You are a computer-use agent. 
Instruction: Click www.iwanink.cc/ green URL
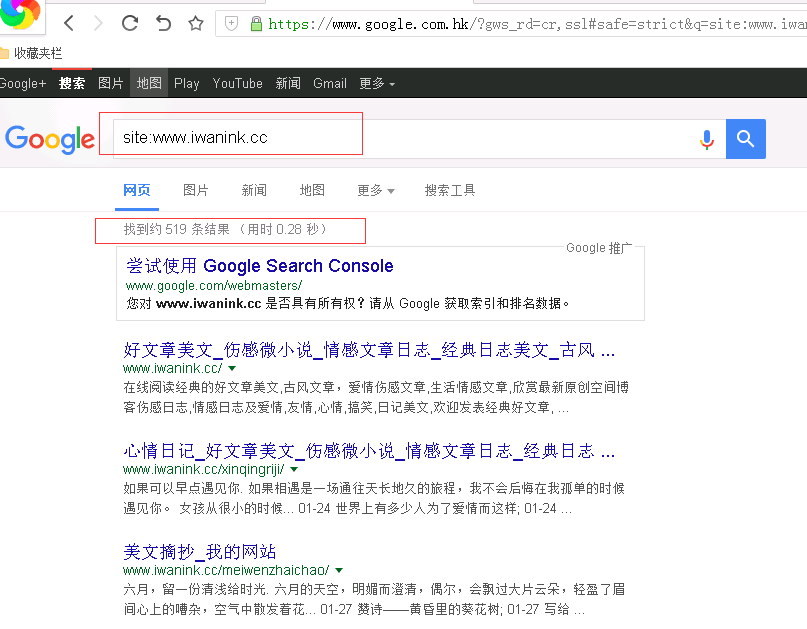coord(172,369)
